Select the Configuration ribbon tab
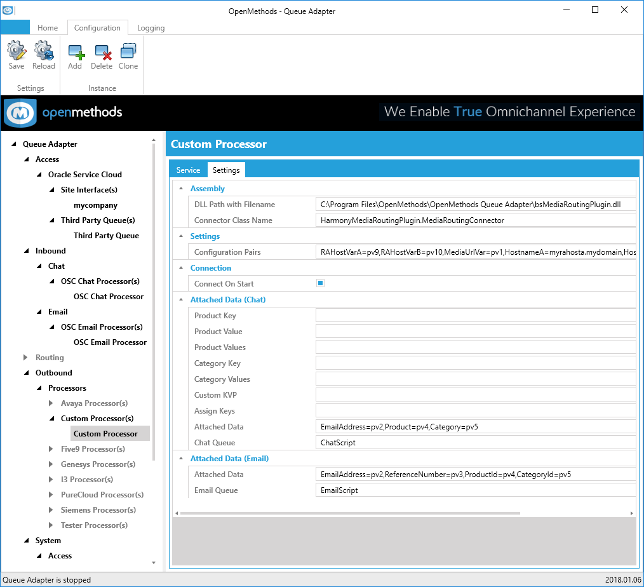 click(97, 28)
